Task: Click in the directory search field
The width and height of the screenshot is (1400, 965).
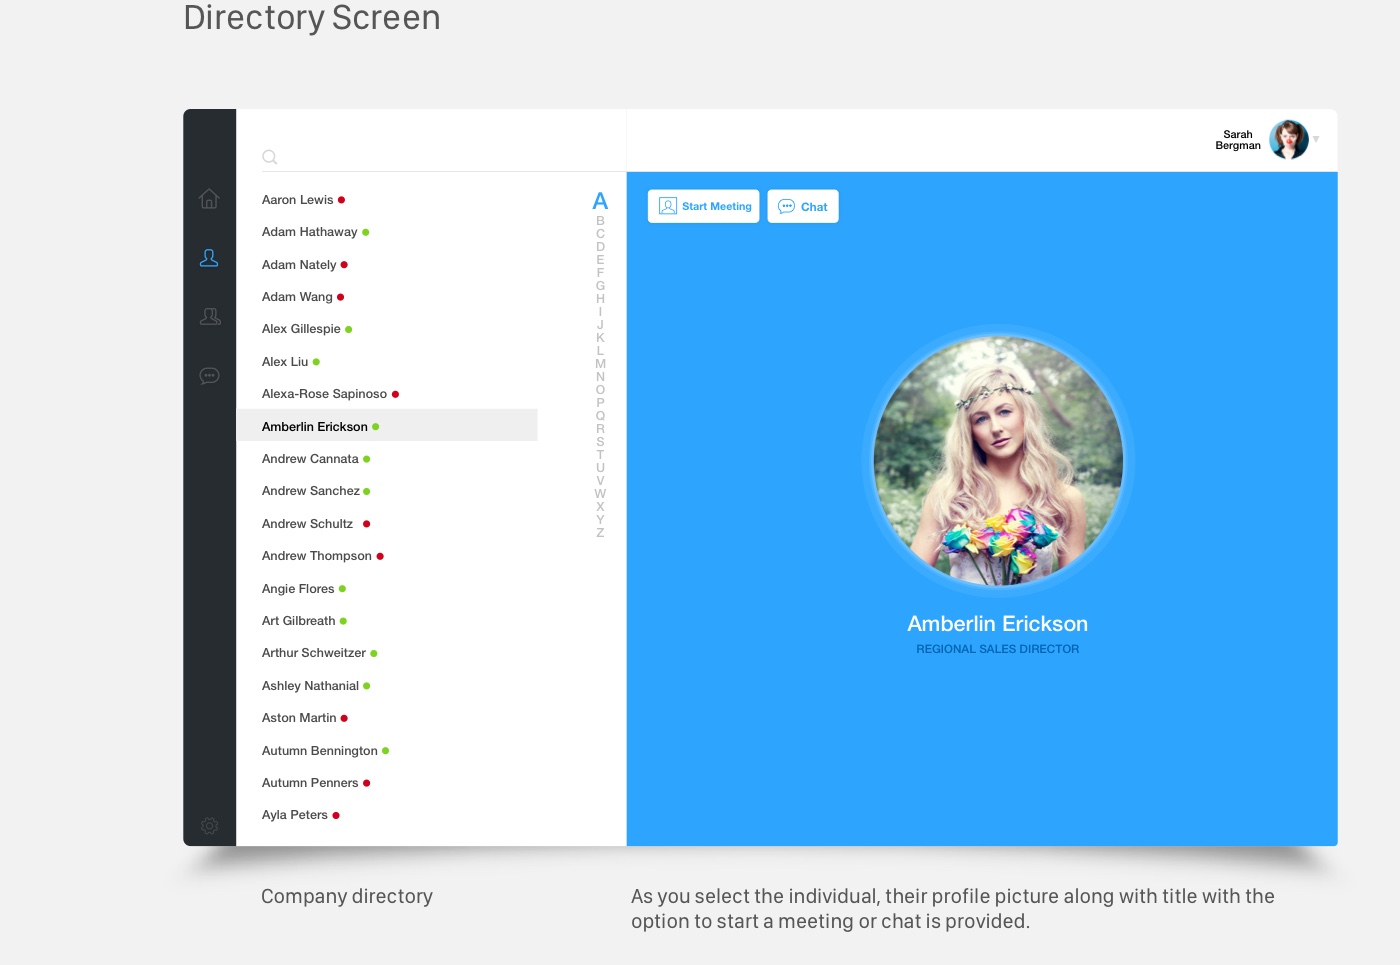Action: coord(420,157)
